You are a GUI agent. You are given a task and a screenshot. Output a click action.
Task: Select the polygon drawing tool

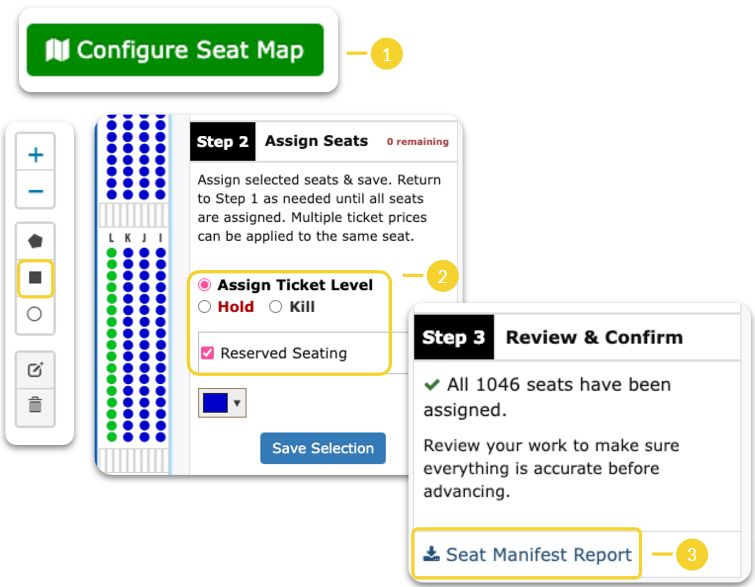[x=36, y=242]
